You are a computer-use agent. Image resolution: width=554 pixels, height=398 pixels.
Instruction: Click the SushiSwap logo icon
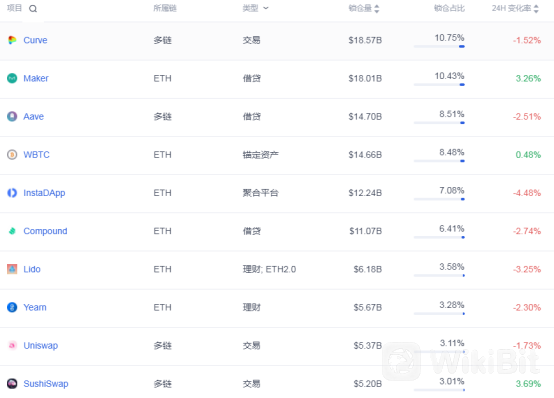point(12,384)
